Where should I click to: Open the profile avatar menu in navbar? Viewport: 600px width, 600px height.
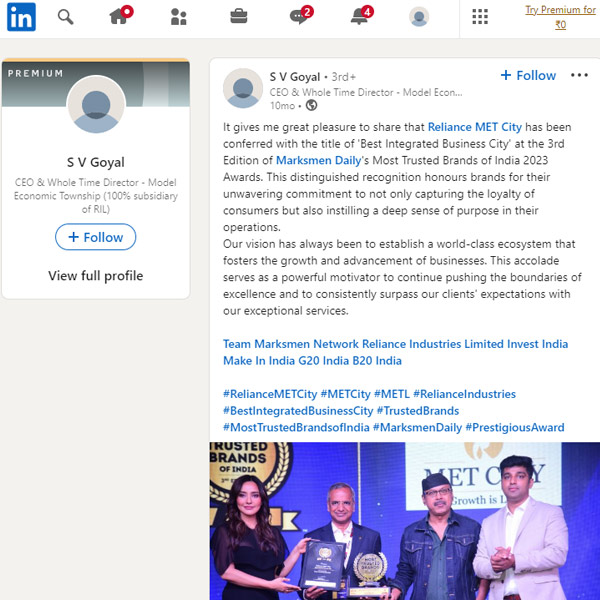419,17
